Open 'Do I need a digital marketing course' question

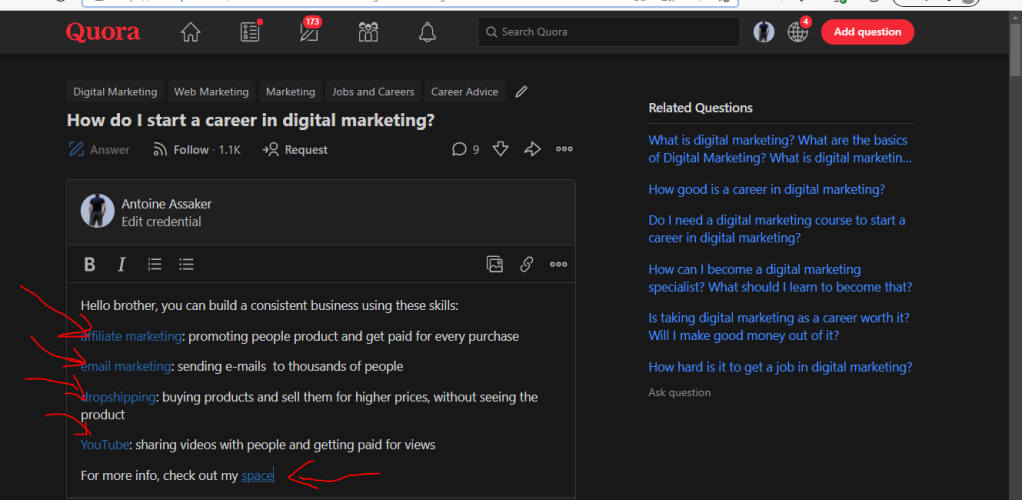(776, 229)
